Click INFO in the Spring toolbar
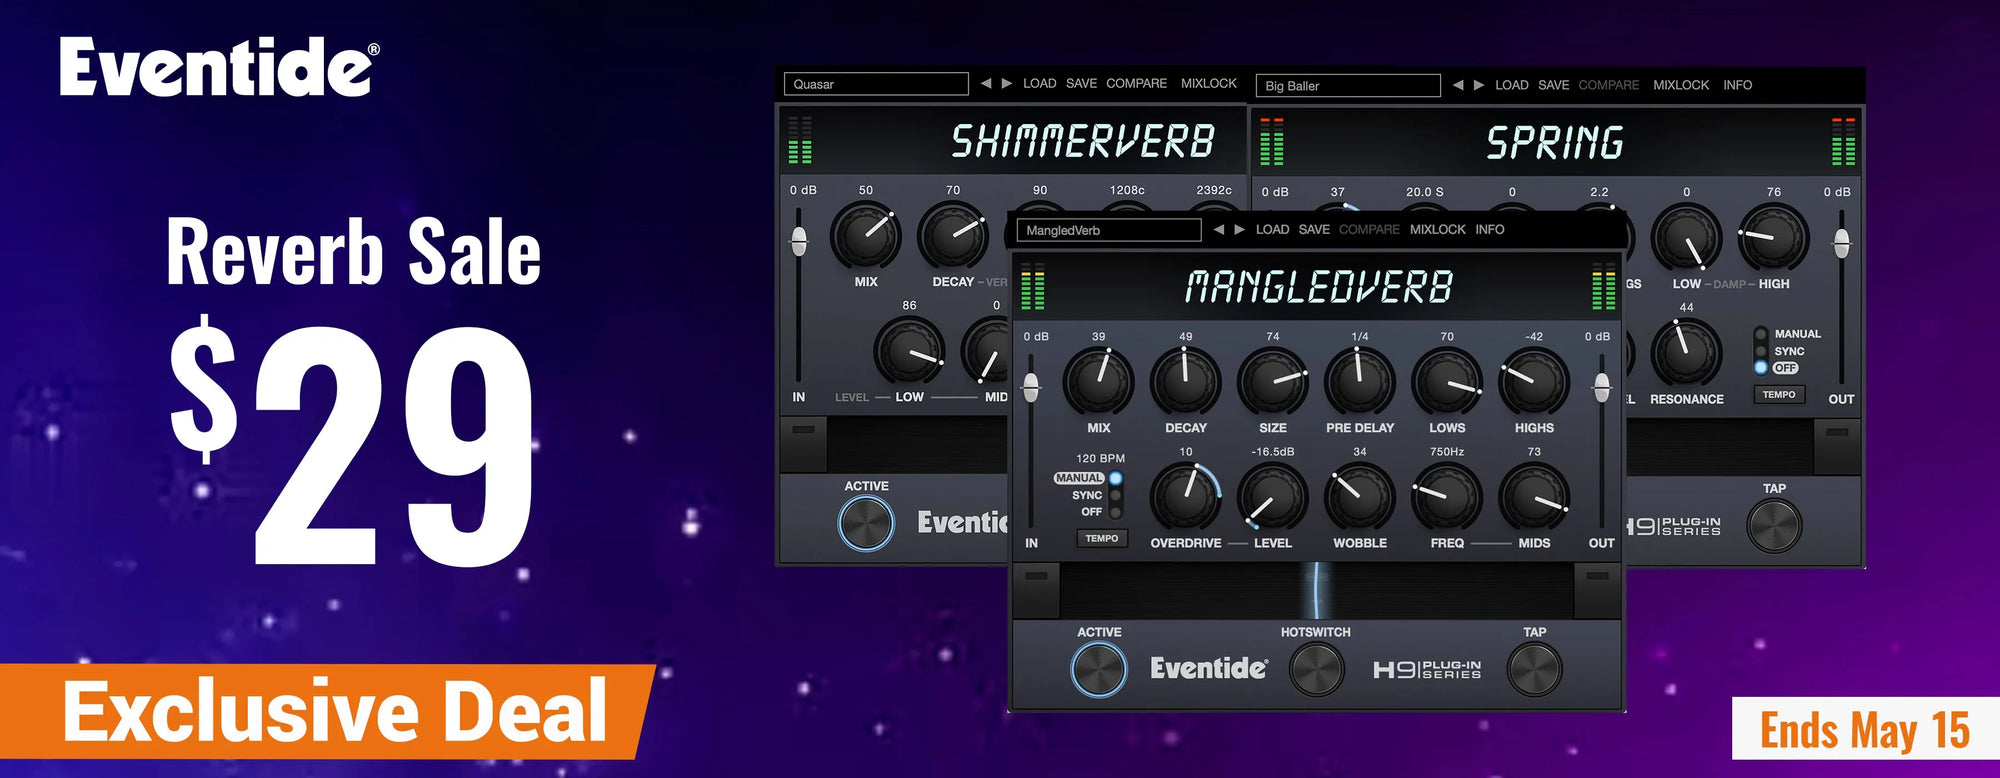The height and width of the screenshot is (778, 2000). [x=1738, y=85]
